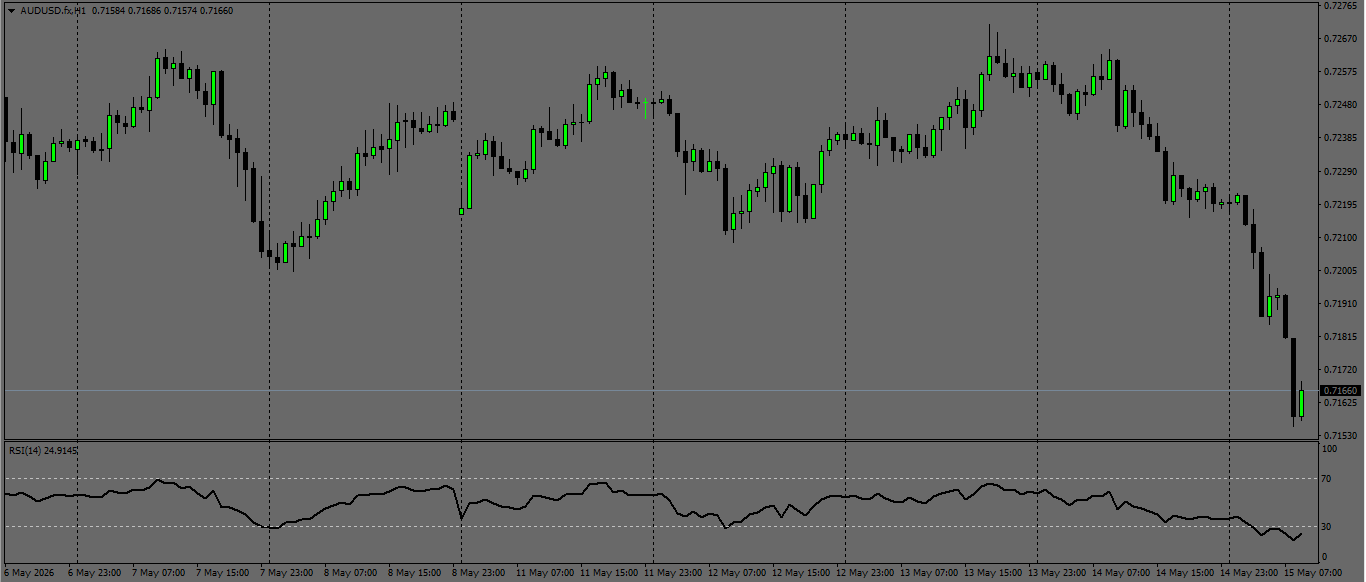Viewport: 1366px width, 582px height.
Task: Click the RSI scale value 70
Action: (x=1327, y=480)
